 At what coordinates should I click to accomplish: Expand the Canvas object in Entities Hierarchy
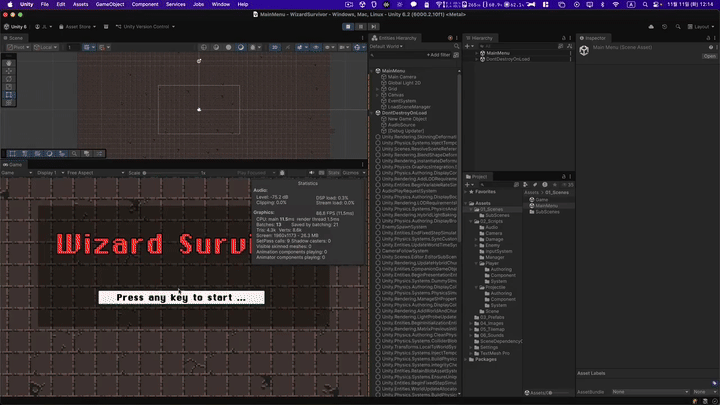[377, 94]
